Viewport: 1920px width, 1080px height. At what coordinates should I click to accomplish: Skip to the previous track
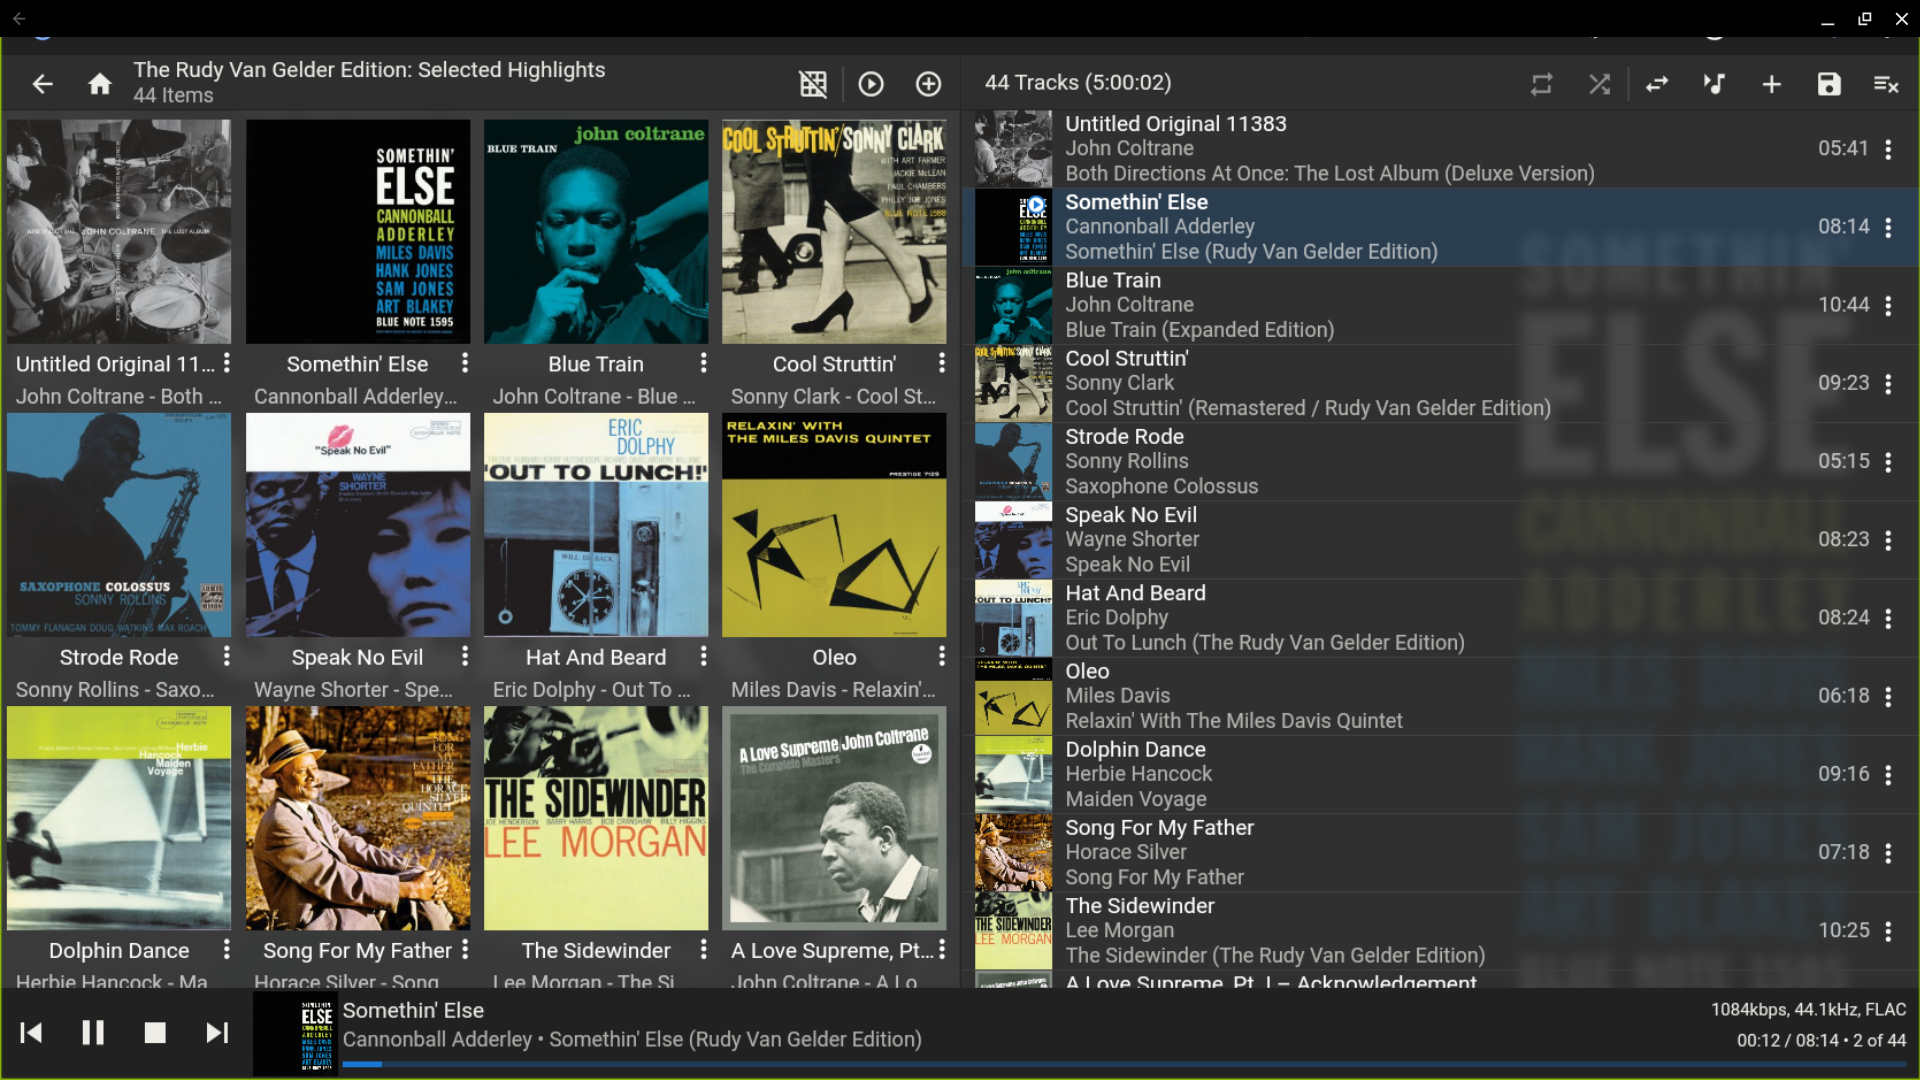(x=31, y=1033)
